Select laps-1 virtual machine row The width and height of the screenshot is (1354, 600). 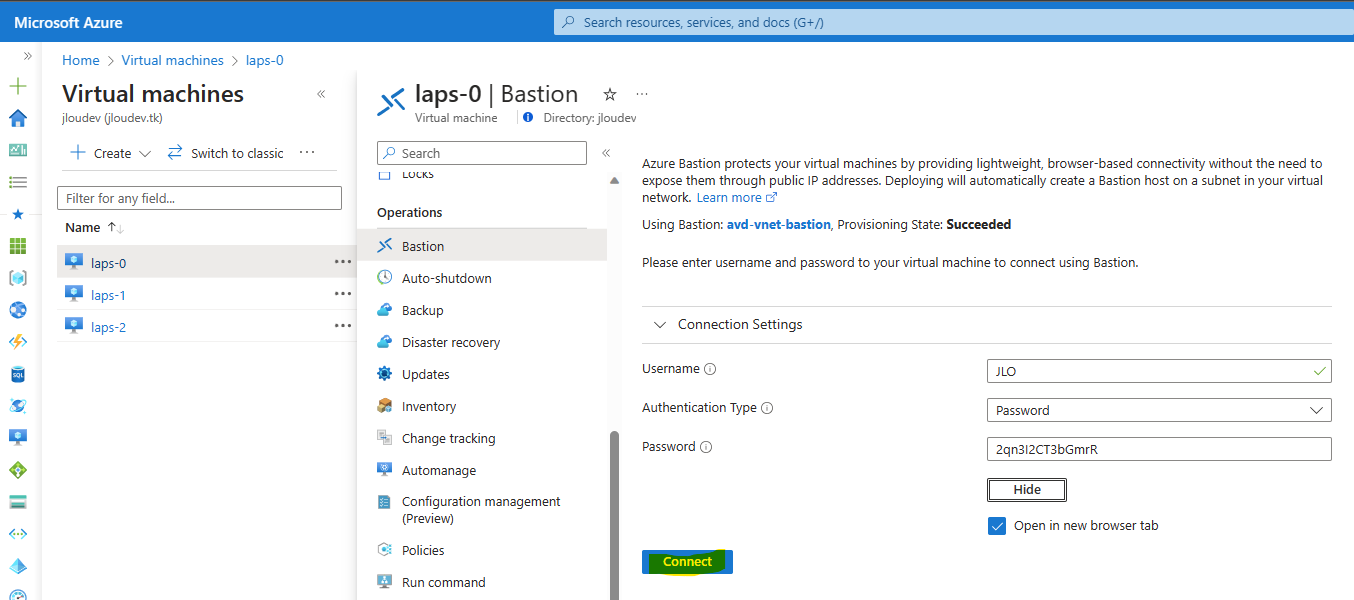207,295
